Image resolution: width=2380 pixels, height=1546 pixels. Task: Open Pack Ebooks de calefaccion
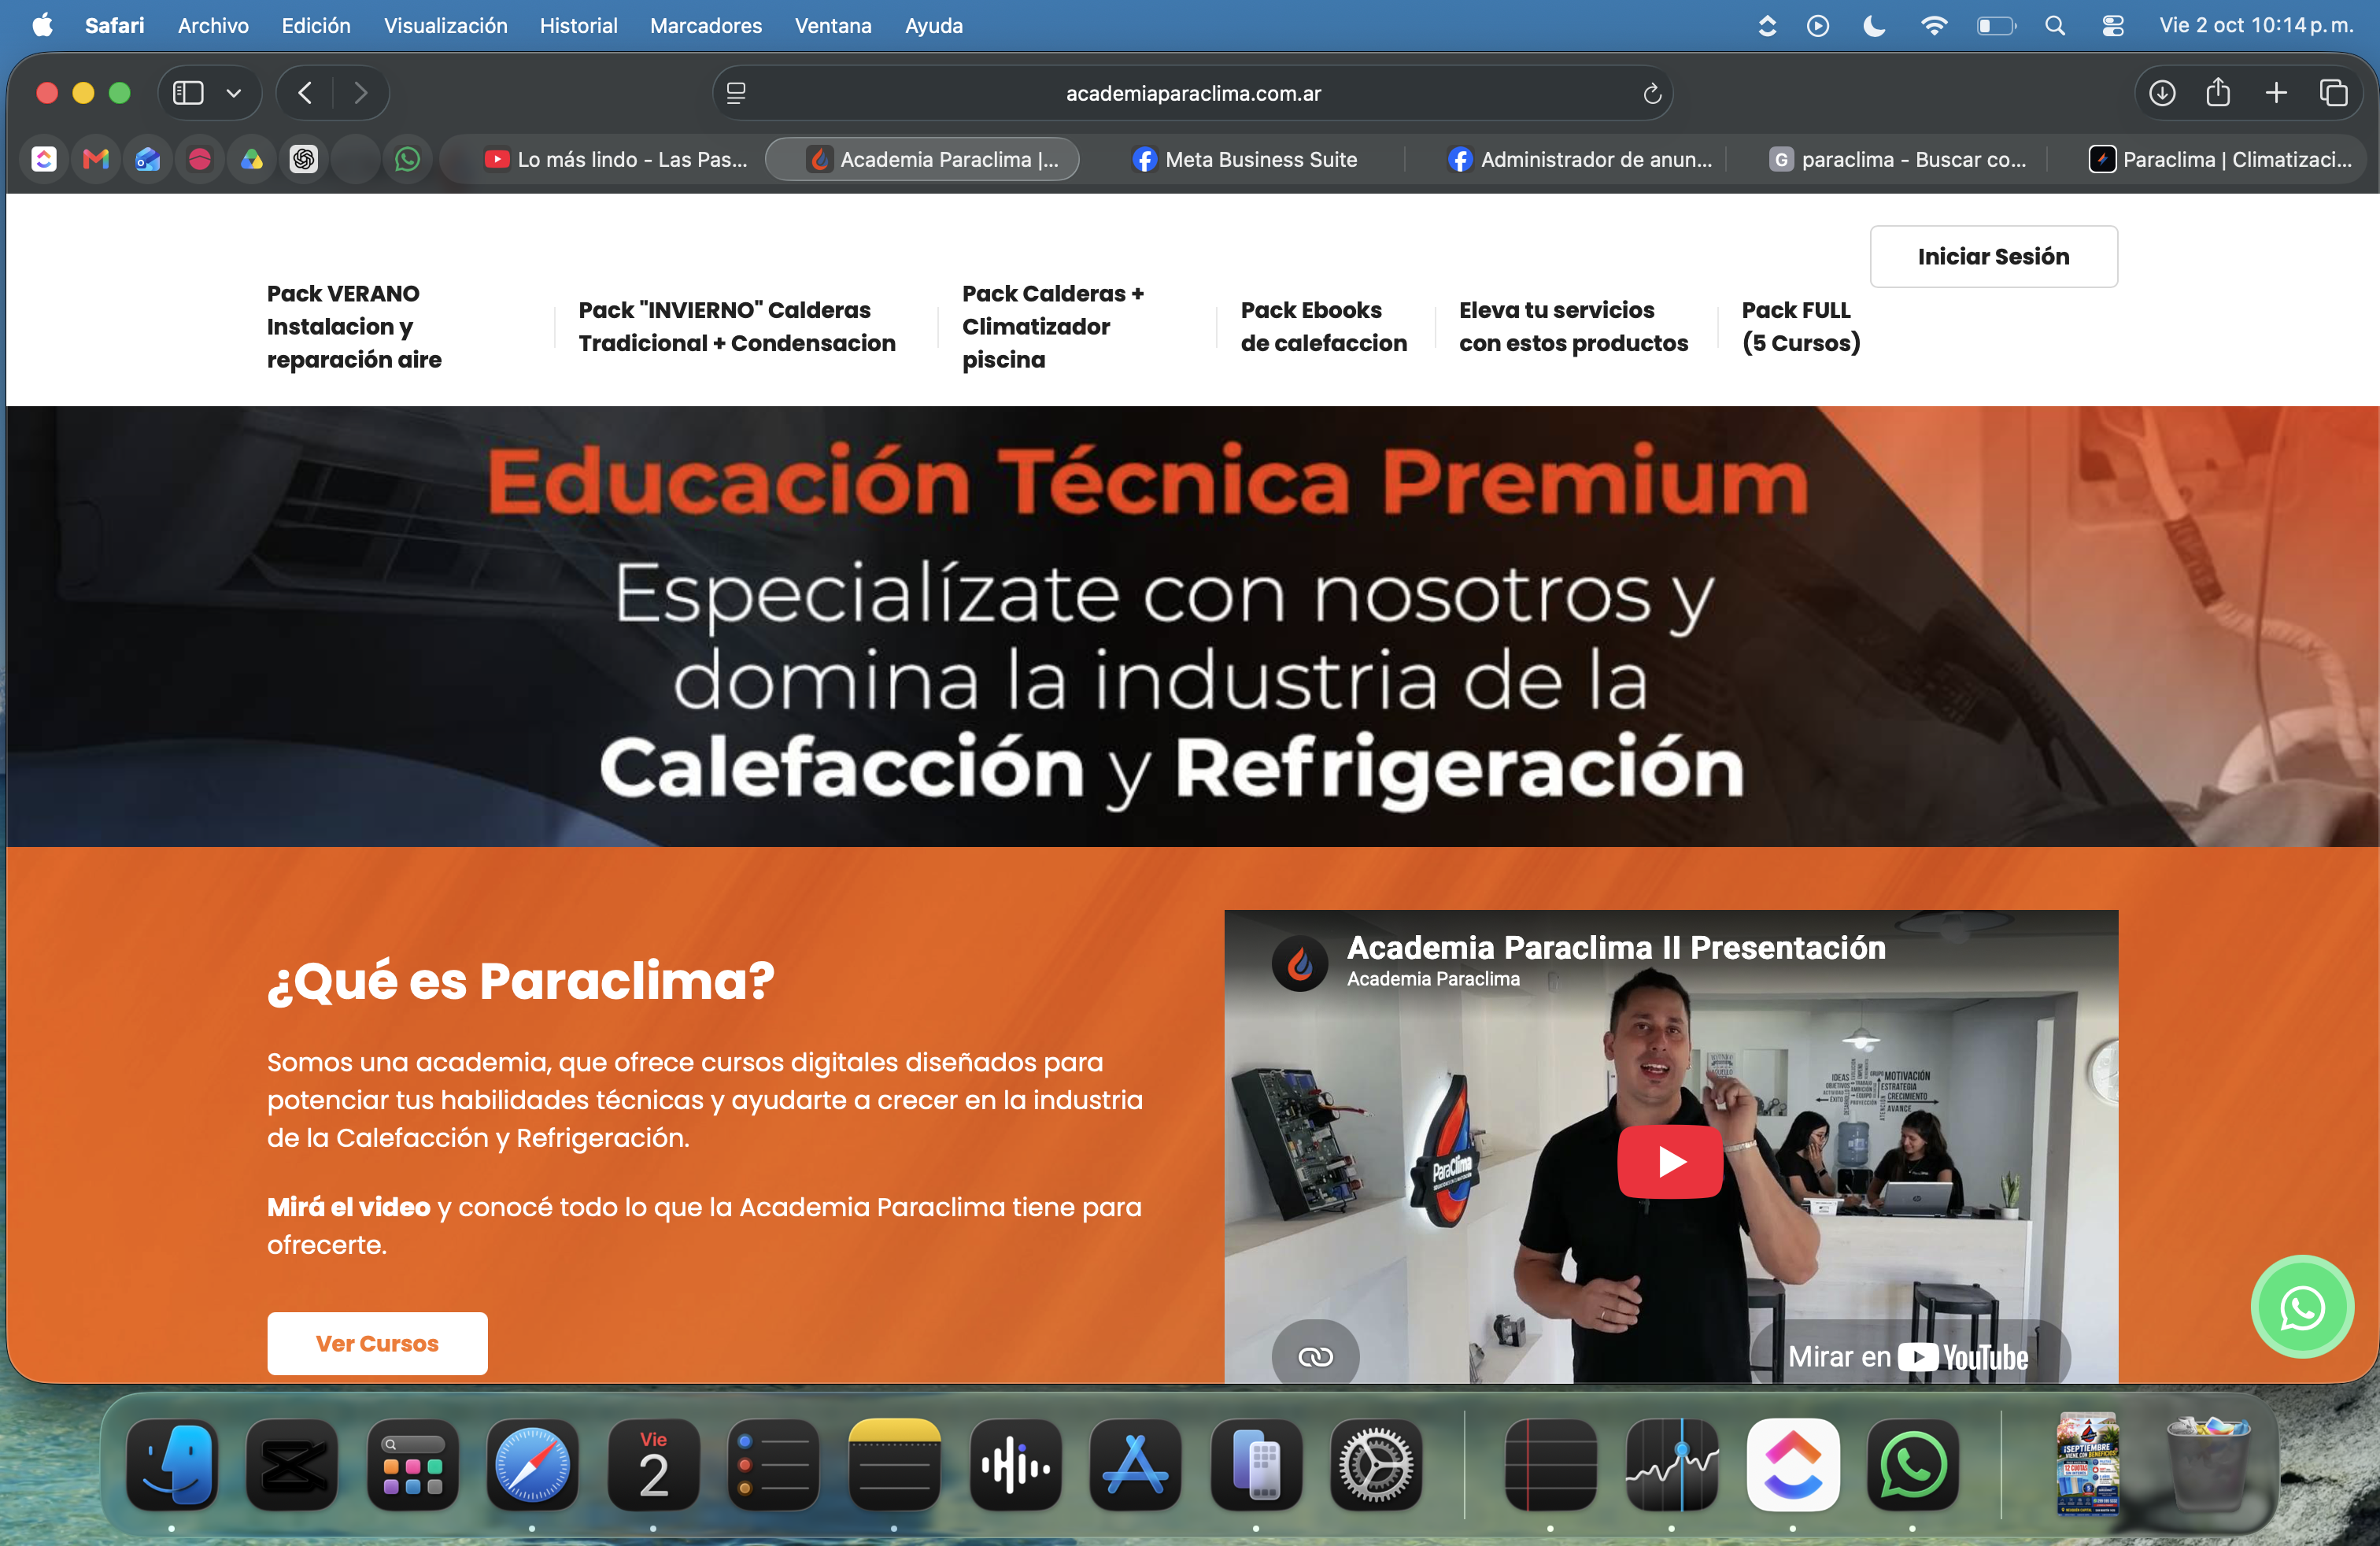1323,326
